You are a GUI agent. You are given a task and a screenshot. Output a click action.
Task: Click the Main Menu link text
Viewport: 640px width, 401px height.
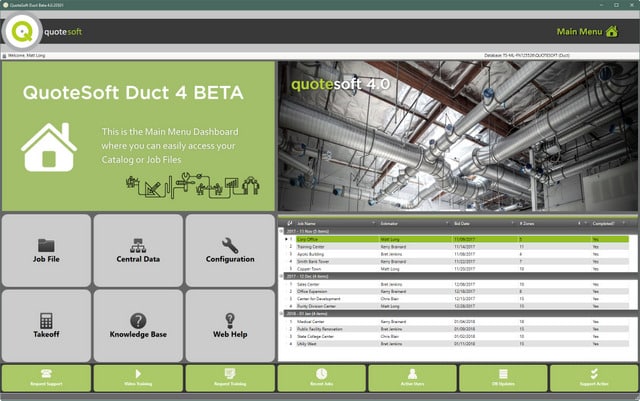580,31
